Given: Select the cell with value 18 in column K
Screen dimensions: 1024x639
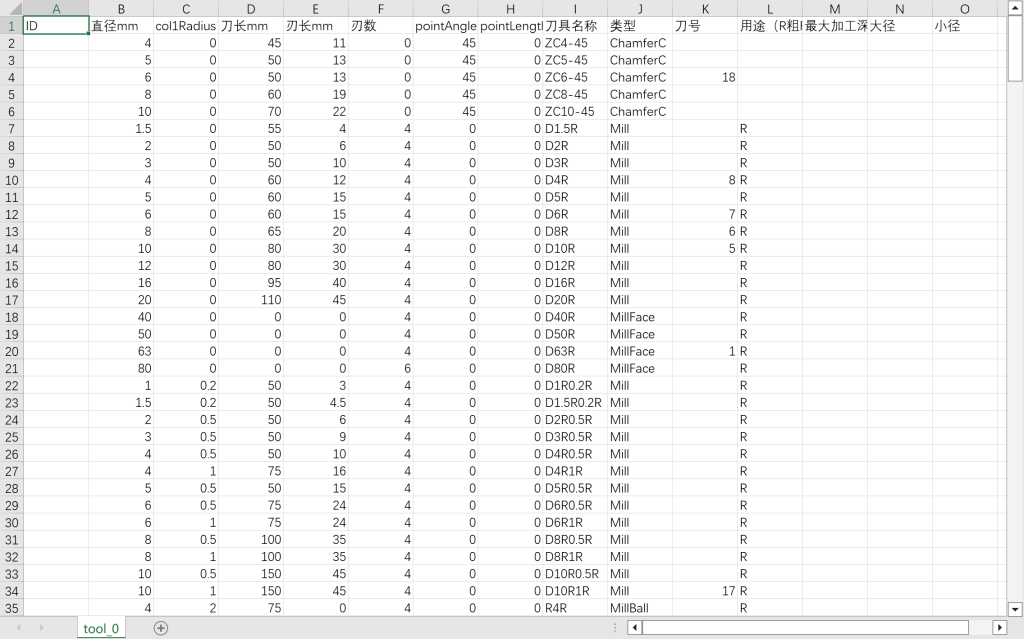Looking at the screenshot, I should [x=705, y=77].
